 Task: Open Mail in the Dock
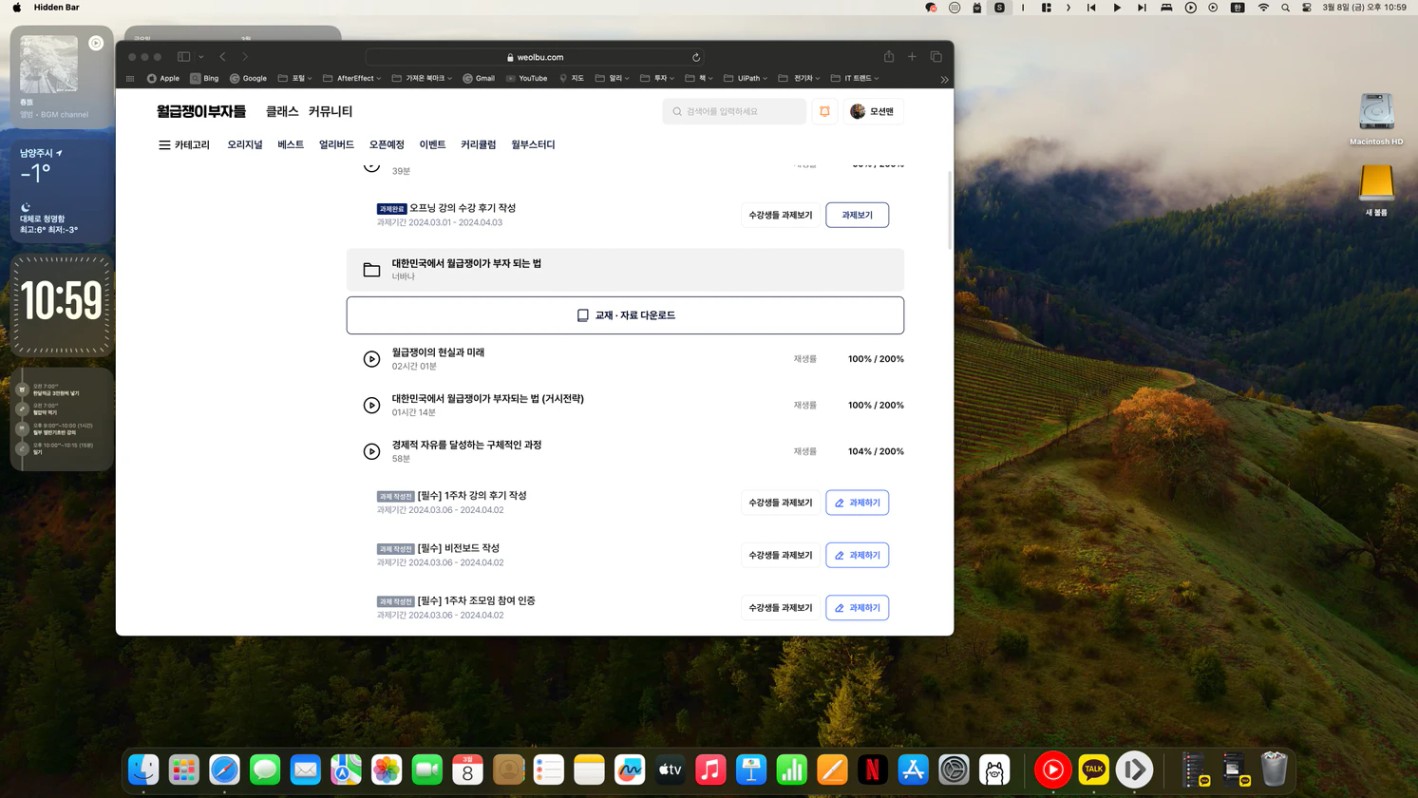305,769
